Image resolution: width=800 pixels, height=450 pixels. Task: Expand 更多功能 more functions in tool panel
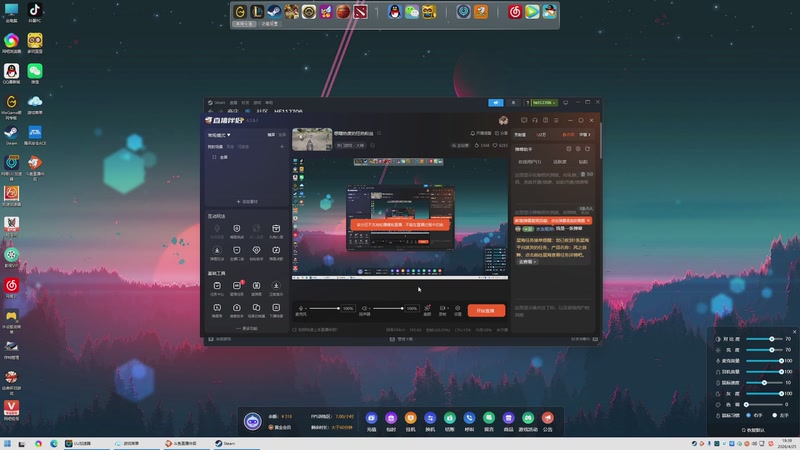[247, 328]
